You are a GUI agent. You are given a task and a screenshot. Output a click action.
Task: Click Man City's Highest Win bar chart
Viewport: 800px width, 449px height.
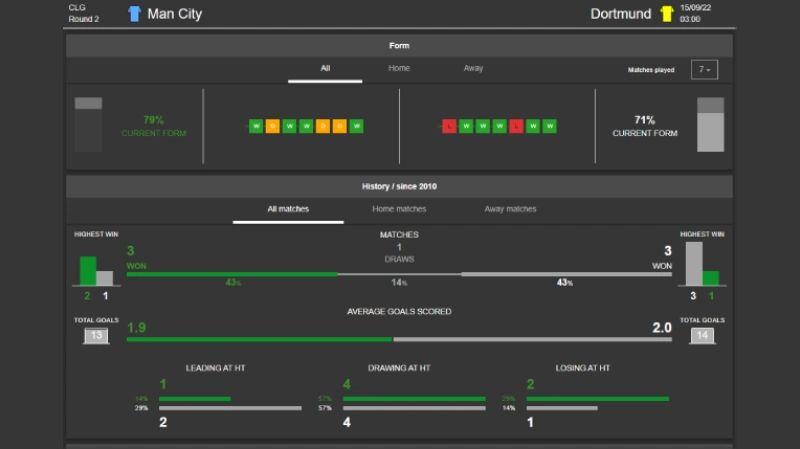pyautogui.click(x=96, y=271)
